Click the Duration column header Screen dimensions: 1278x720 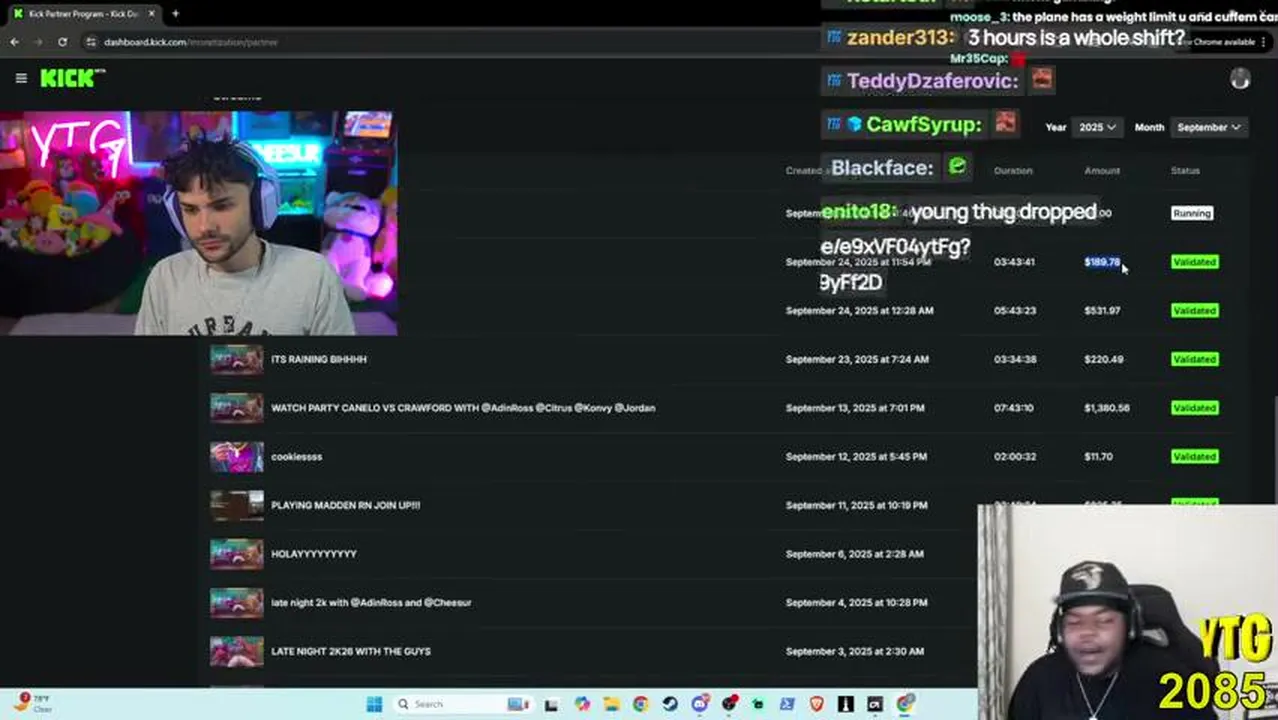[x=1013, y=171]
